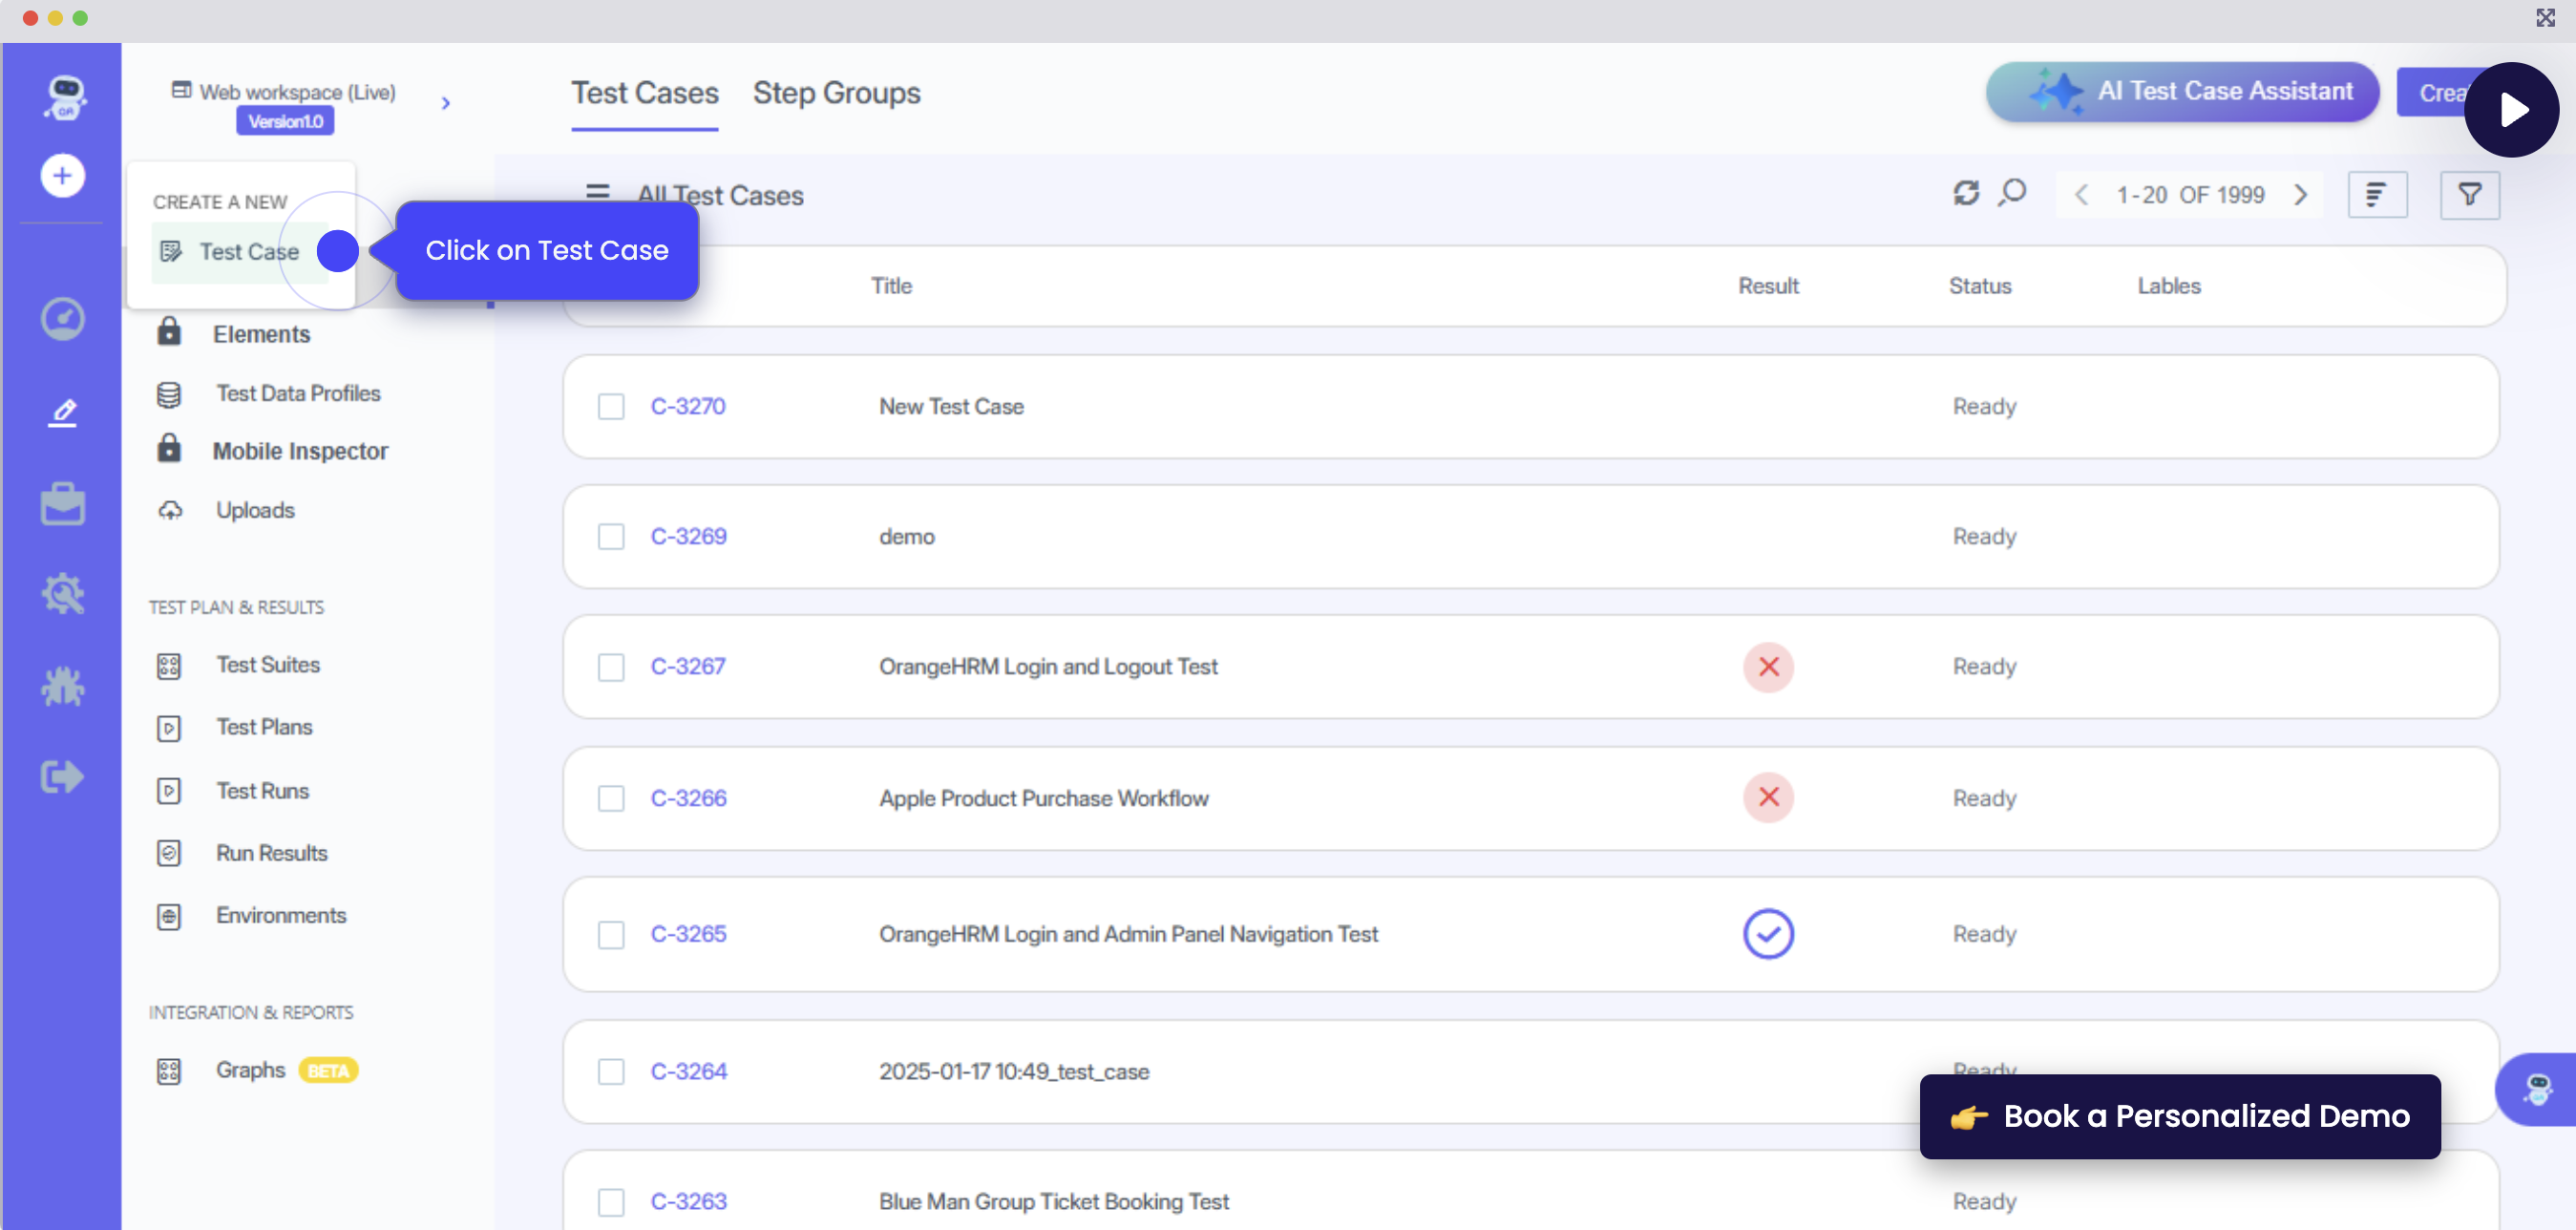Open test case link C-3266
Image resolution: width=2576 pixels, height=1230 pixels.
point(688,798)
